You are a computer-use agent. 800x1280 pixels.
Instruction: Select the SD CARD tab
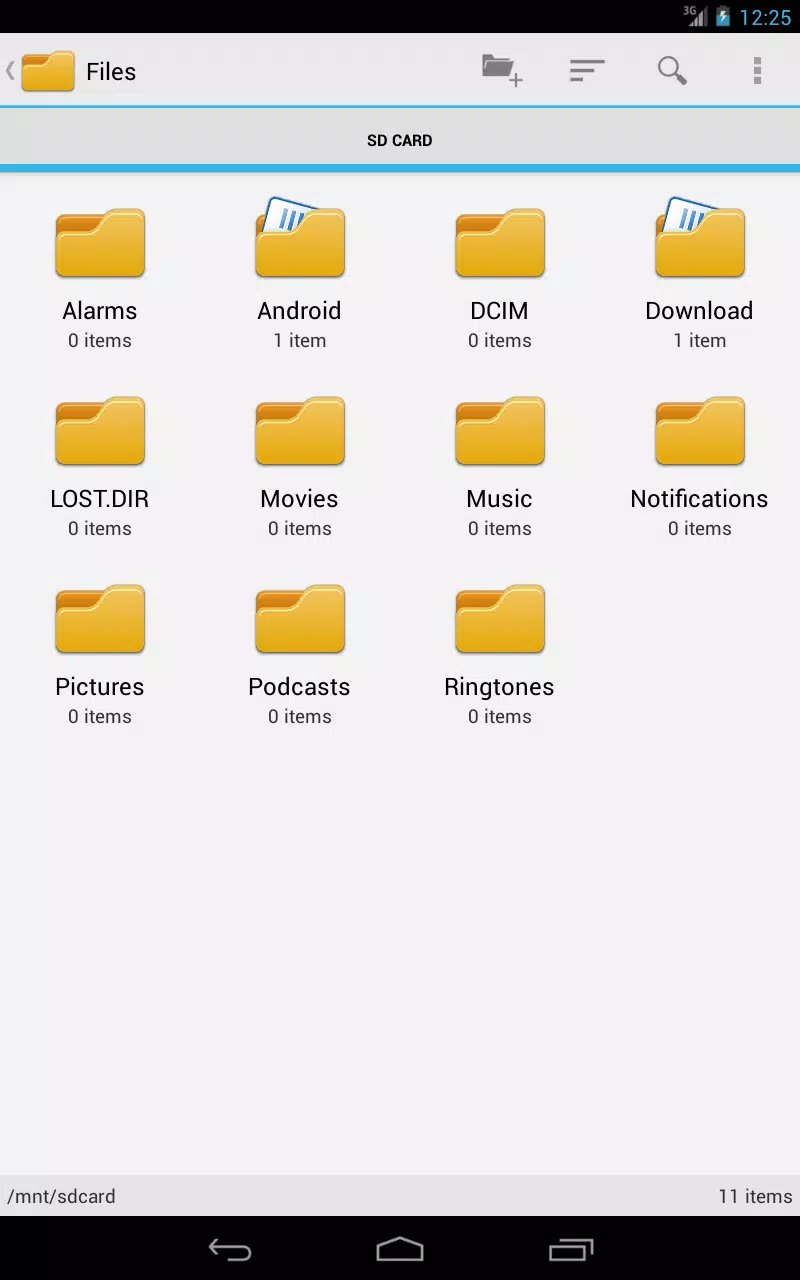pyautogui.click(x=400, y=140)
